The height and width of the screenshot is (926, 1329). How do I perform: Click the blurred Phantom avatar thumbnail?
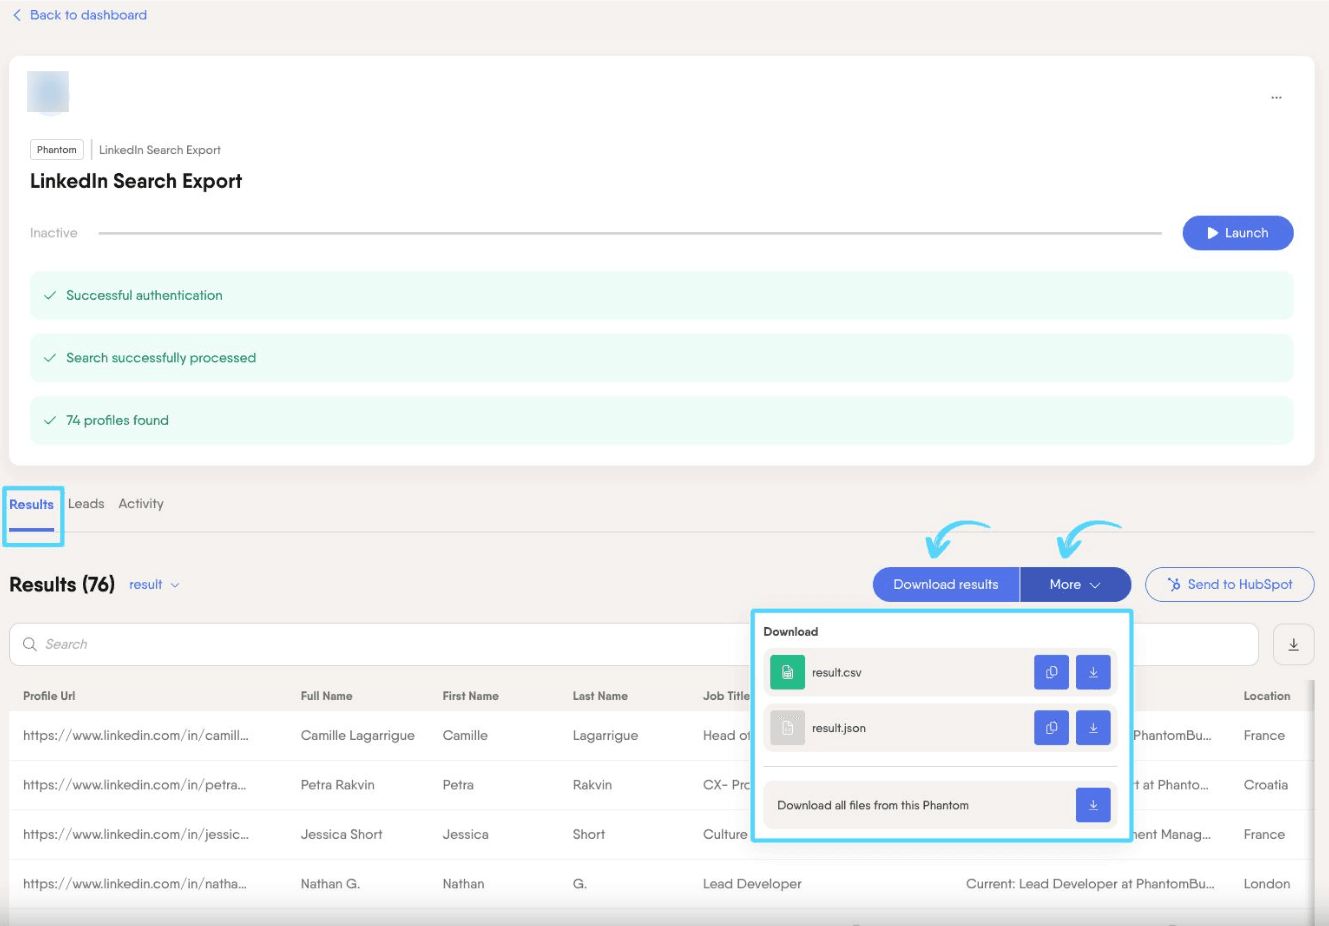pos(48,92)
